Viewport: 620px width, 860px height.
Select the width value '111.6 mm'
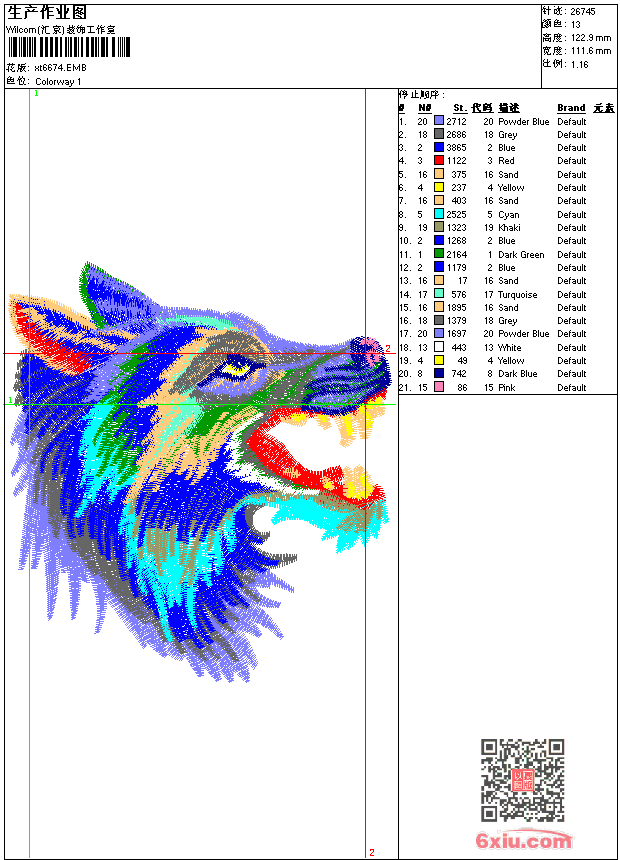click(x=591, y=51)
